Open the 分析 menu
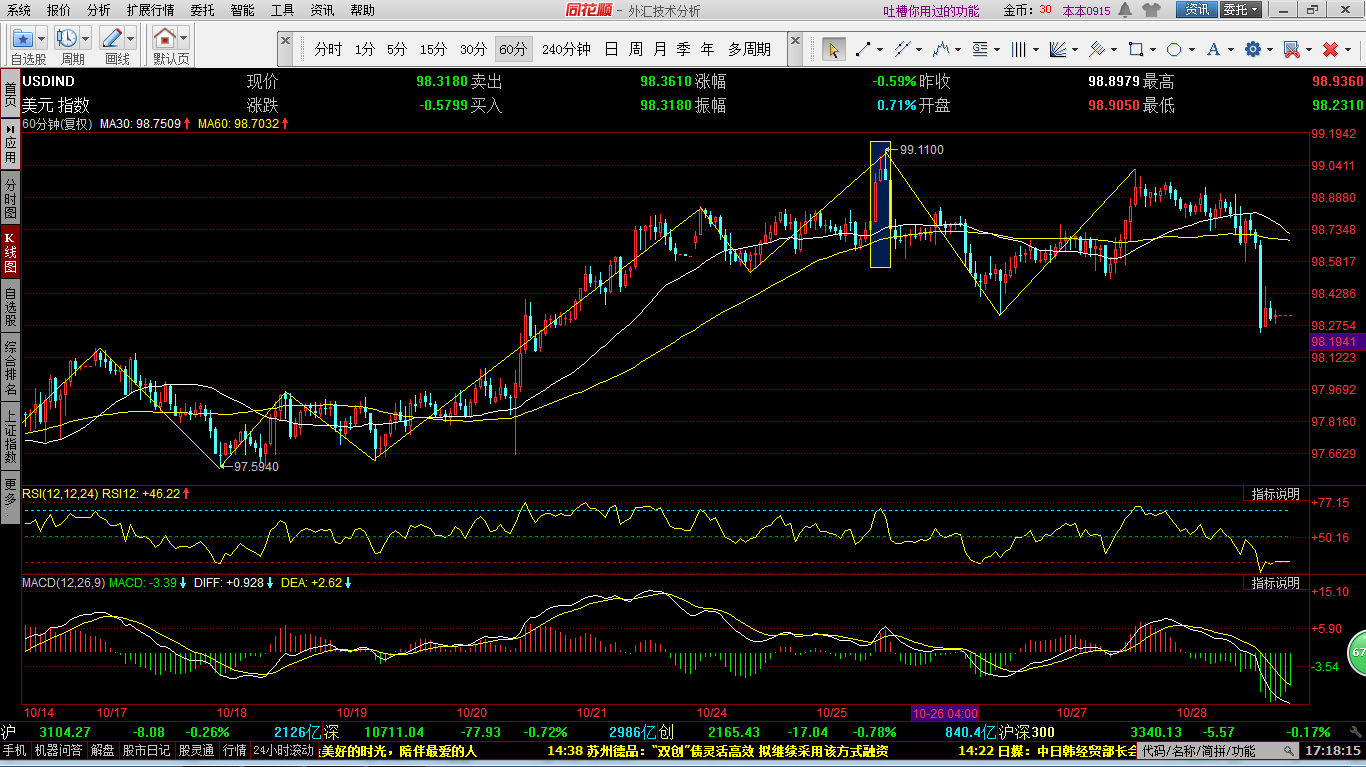Image resolution: width=1366 pixels, height=767 pixels. (x=99, y=10)
